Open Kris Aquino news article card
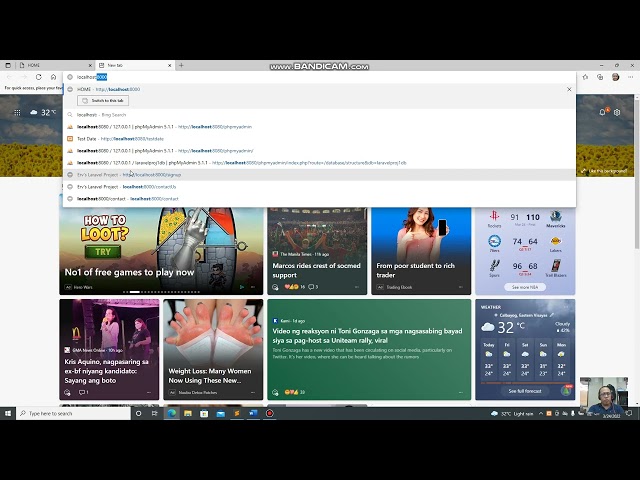Viewport: 640px width, 480px height. click(x=109, y=350)
